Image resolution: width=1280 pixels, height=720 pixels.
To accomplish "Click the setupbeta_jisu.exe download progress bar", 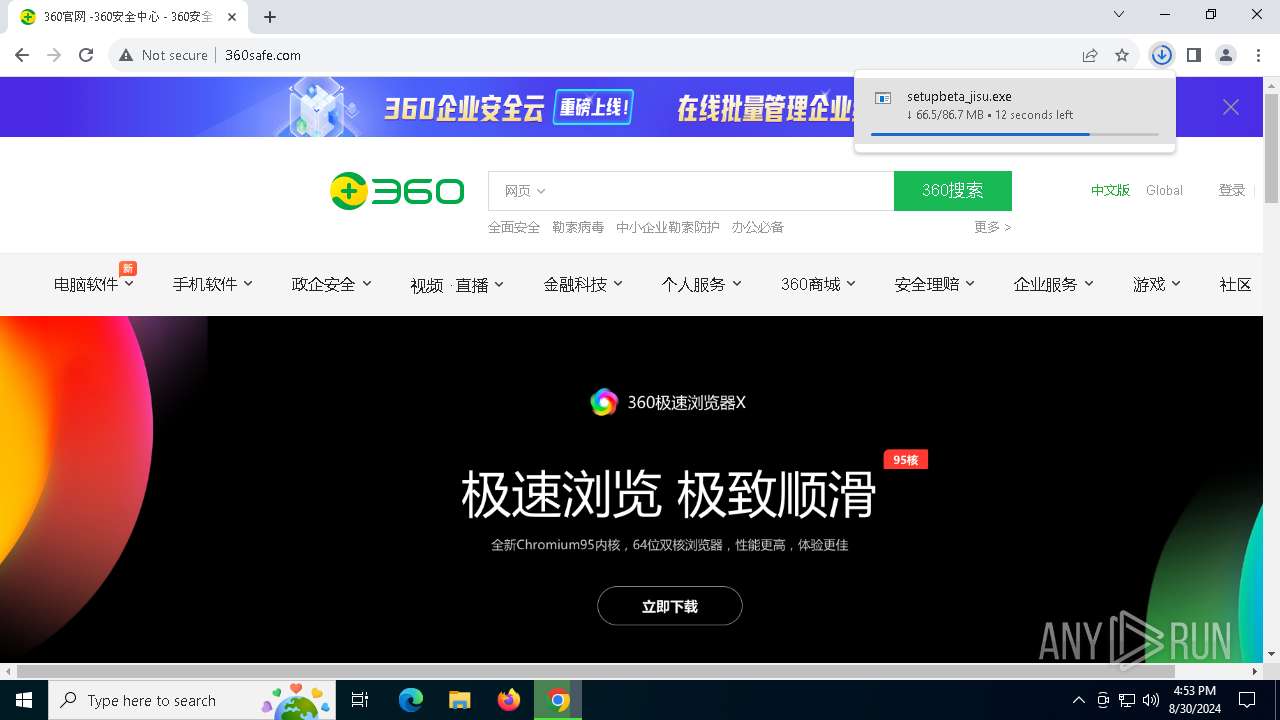I will 1014,134.
